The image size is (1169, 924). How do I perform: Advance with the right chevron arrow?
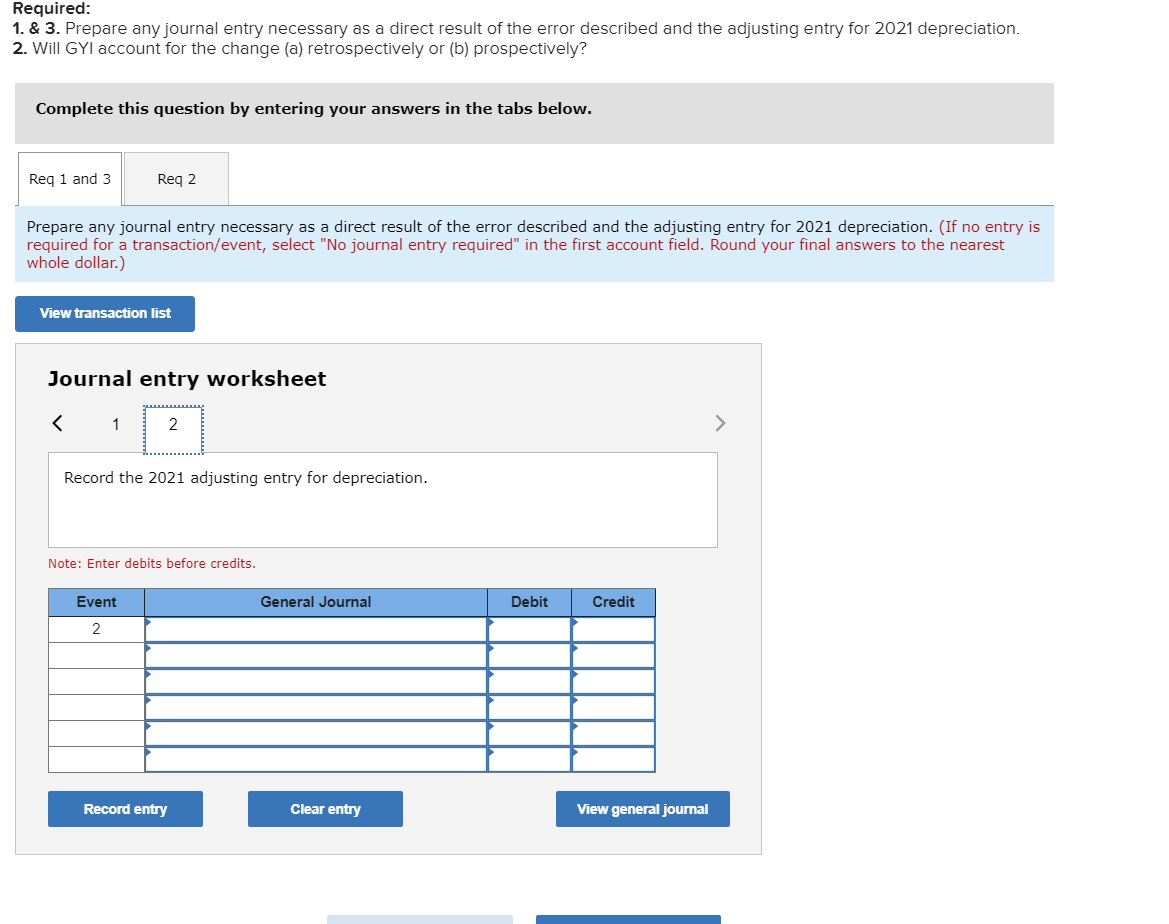tap(720, 422)
